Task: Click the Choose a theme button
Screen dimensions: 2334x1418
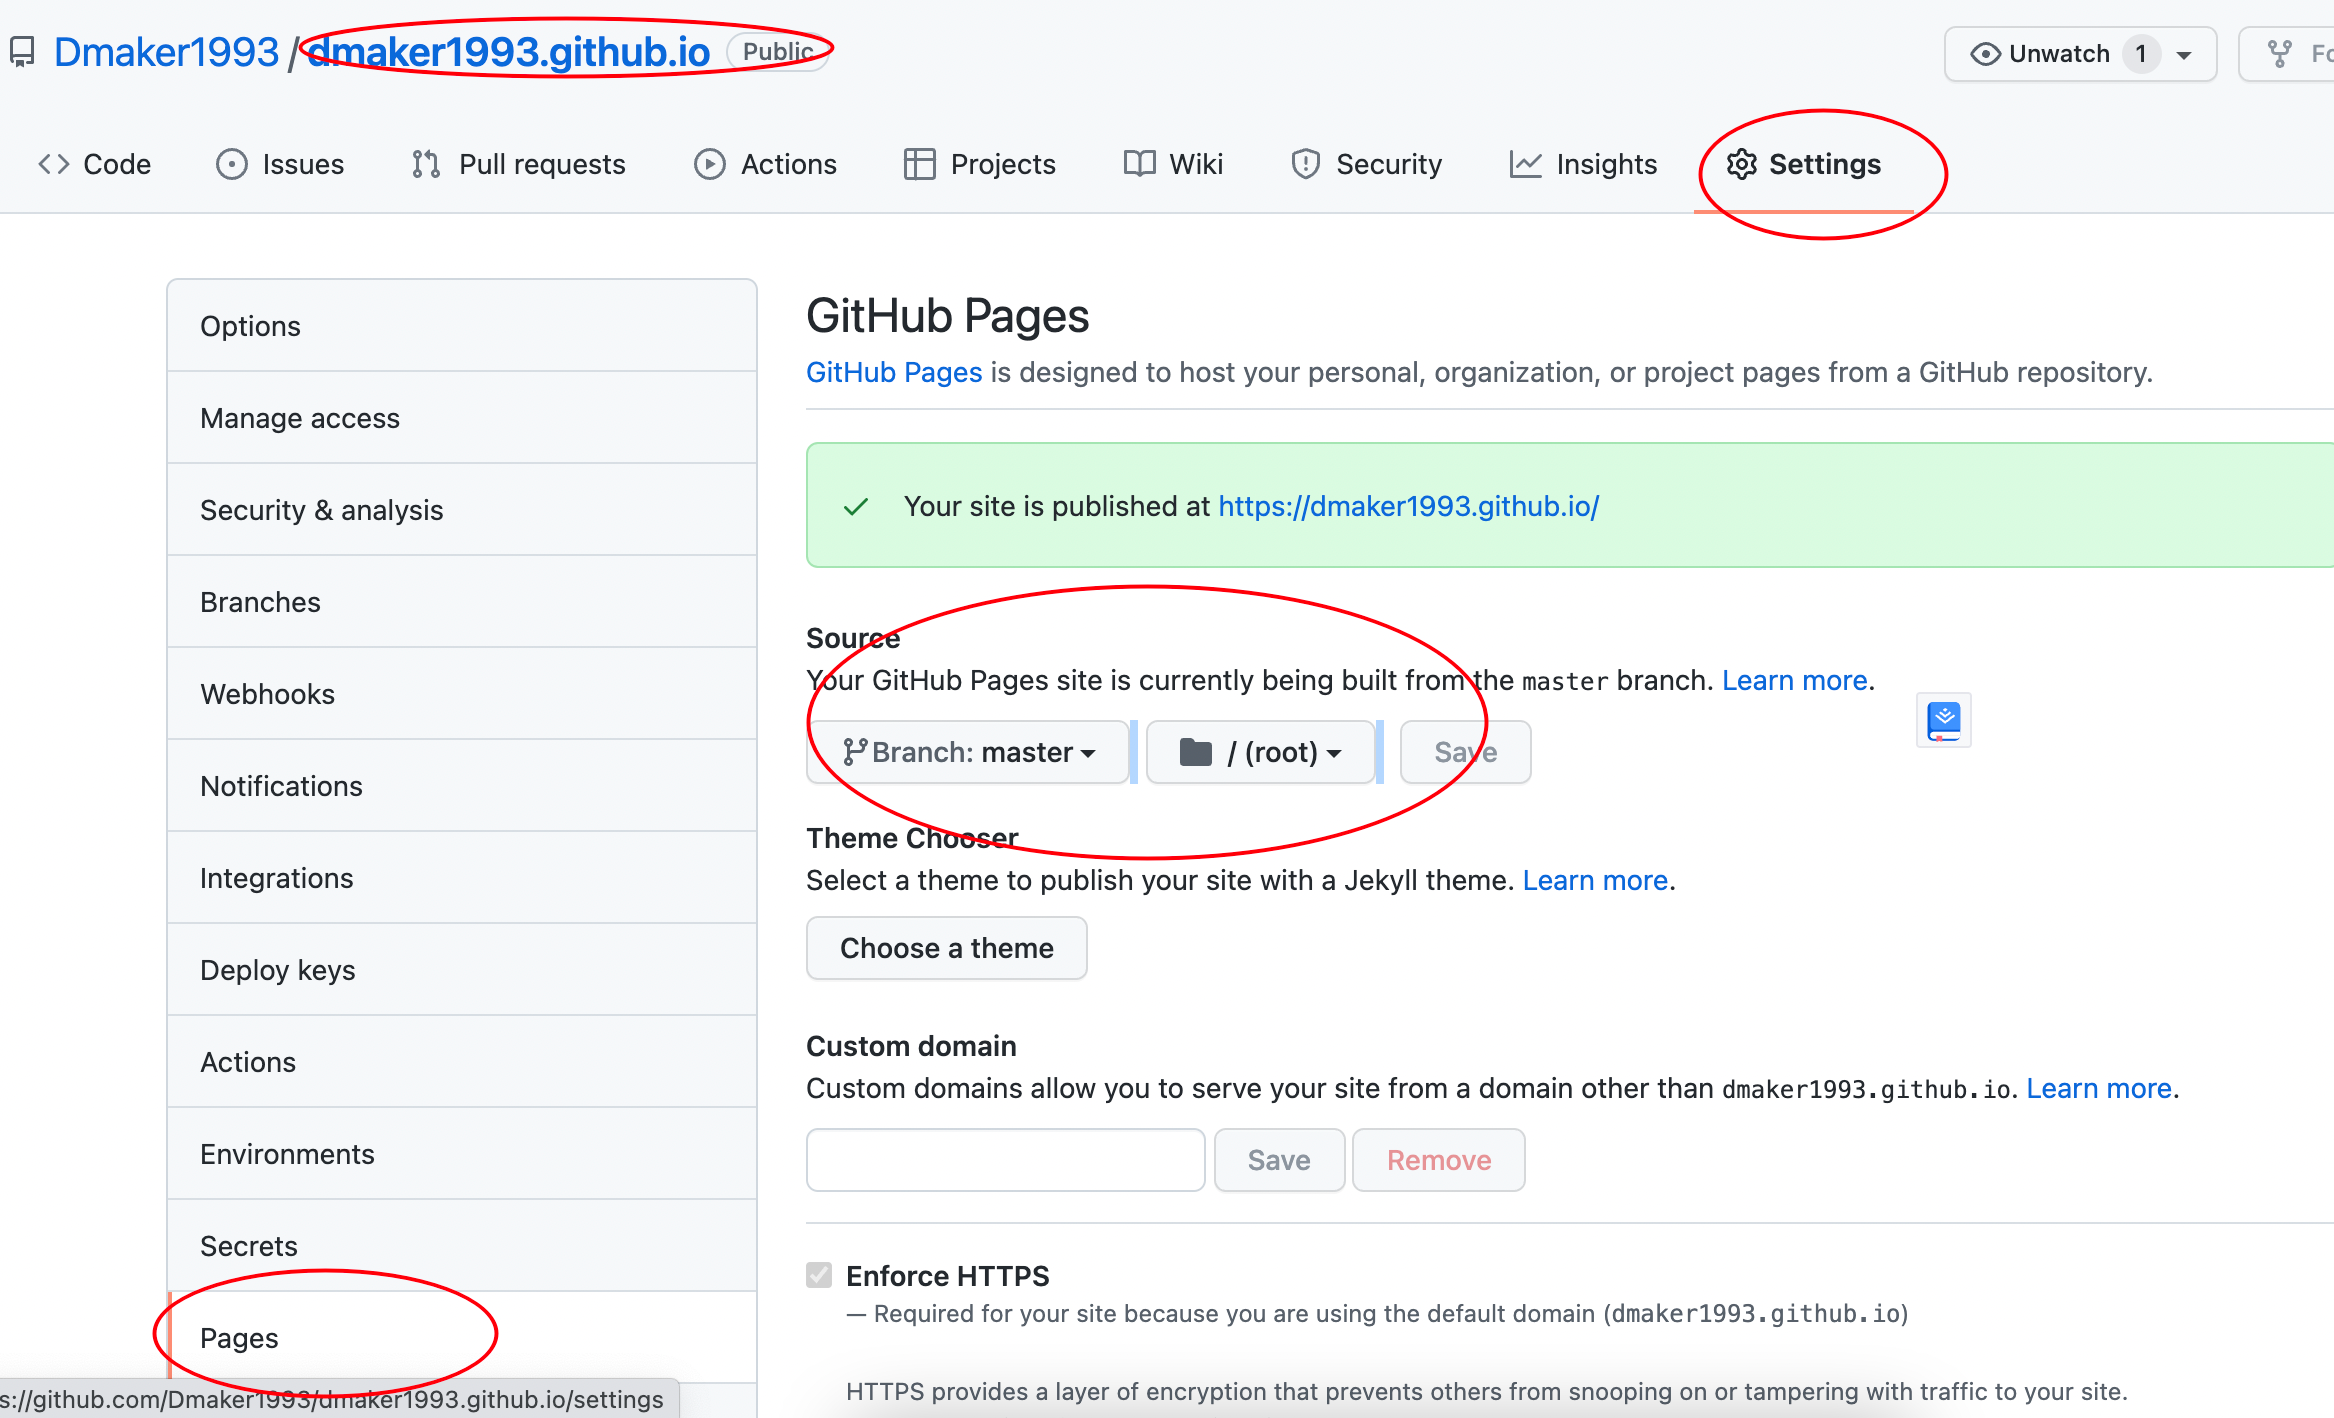Action: pos(946,948)
